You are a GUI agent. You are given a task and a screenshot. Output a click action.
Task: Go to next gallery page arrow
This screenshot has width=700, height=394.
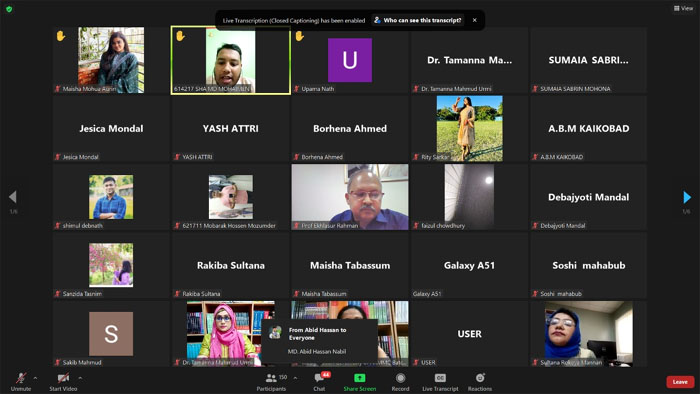[687, 197]
